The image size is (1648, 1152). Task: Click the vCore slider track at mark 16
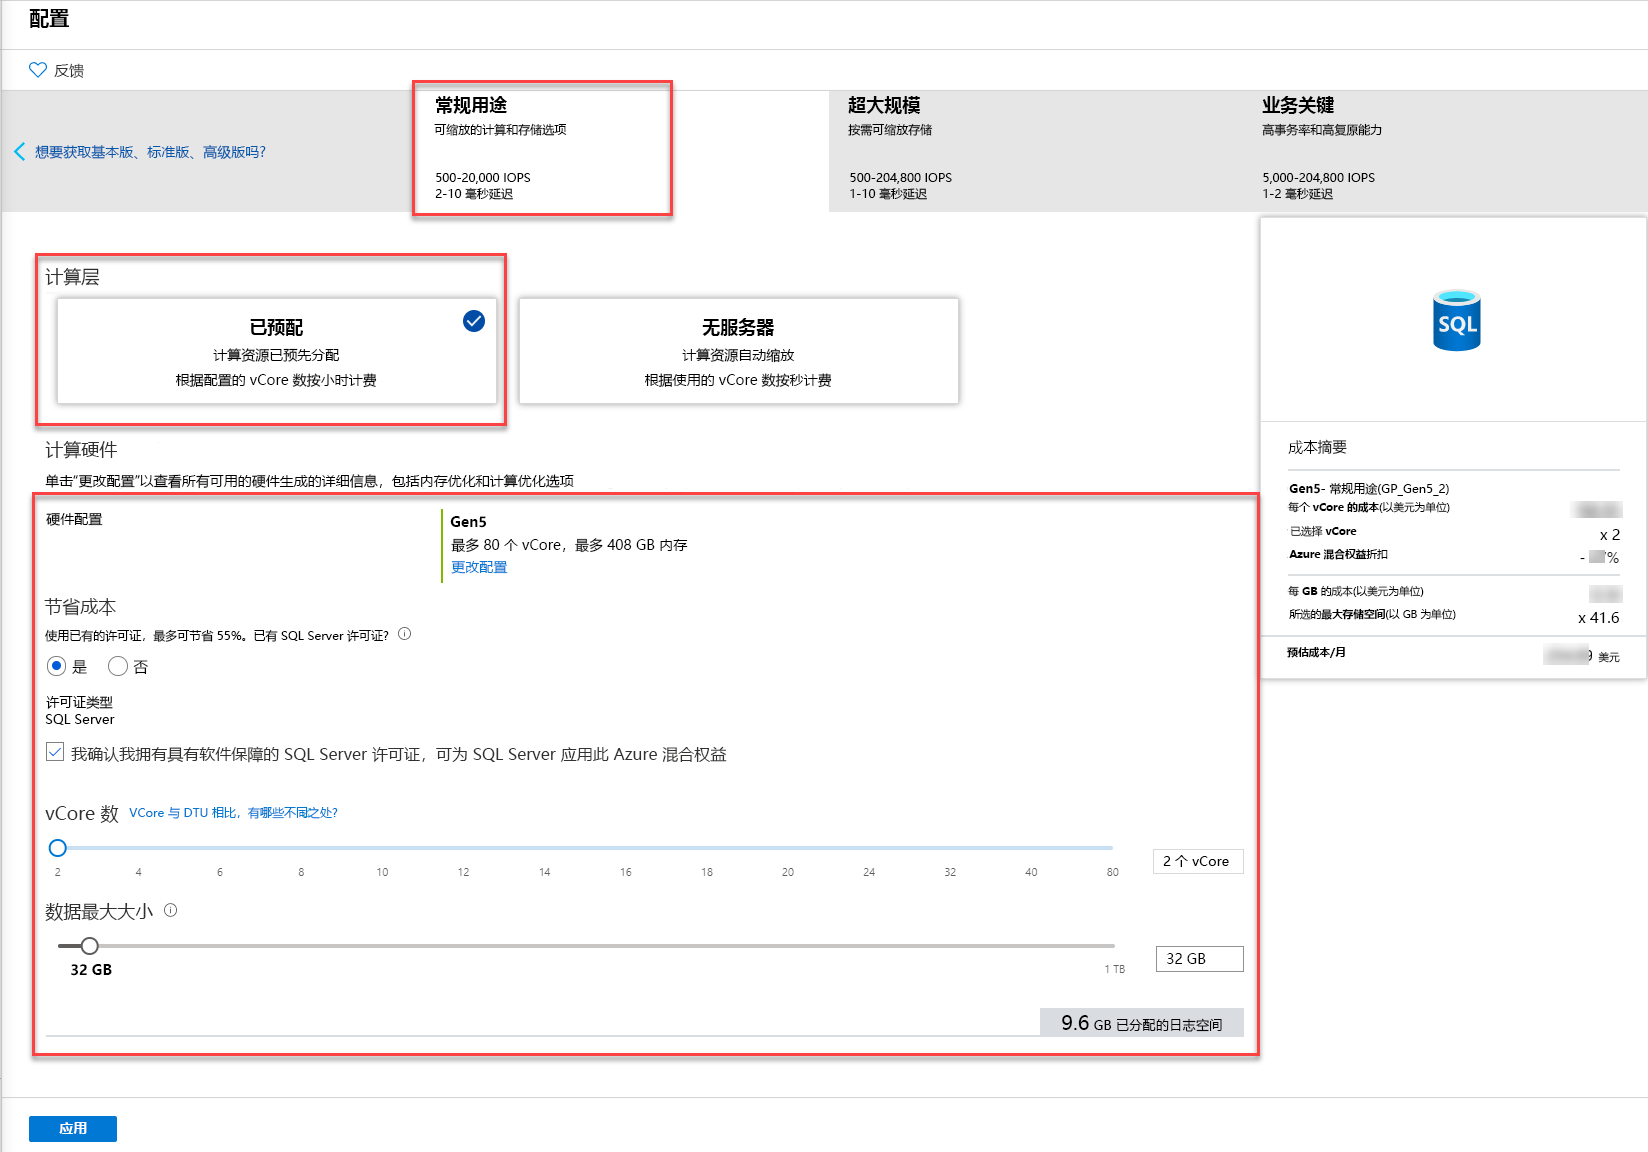(x=626, y=848)
